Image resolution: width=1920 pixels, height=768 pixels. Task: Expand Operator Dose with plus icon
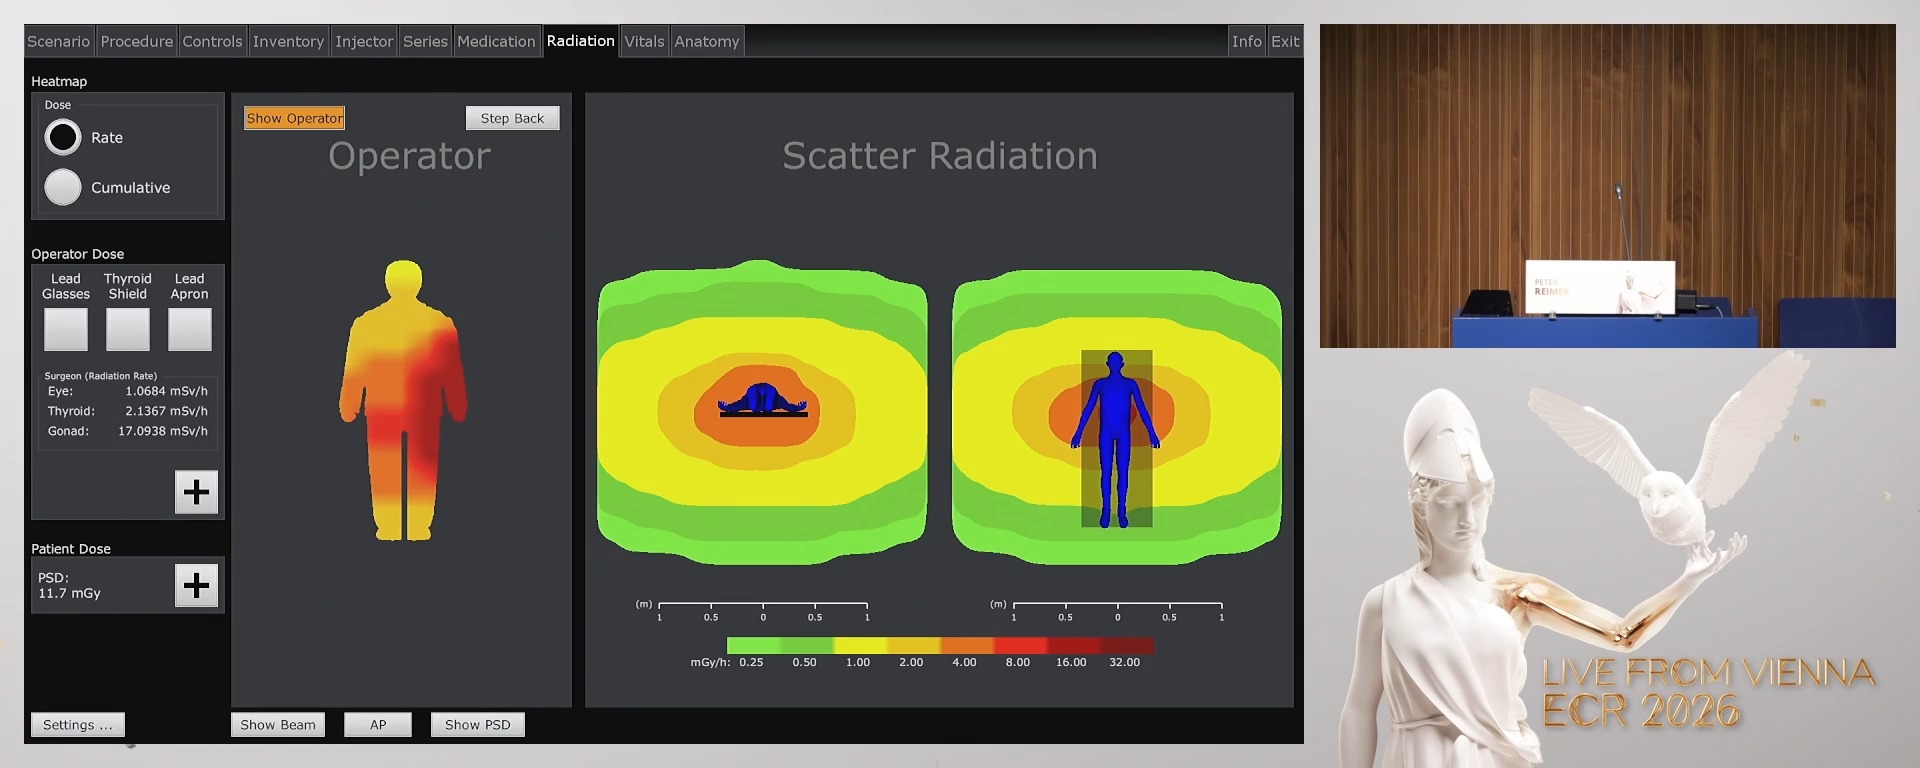point(197,492)
